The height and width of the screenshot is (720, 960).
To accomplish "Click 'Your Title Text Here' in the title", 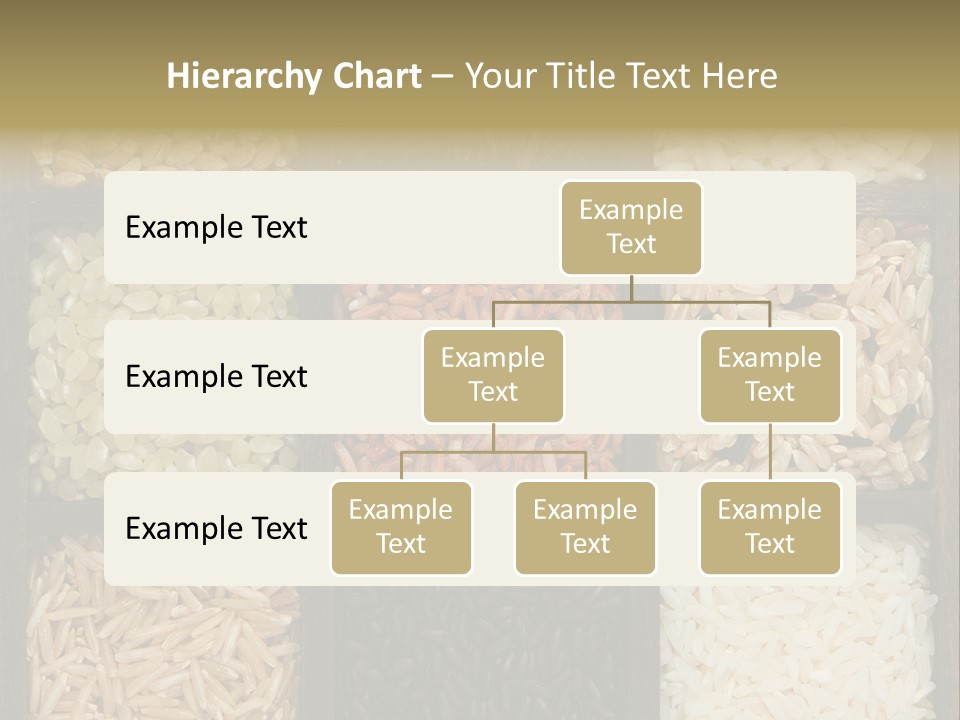I will click(621, 76).
